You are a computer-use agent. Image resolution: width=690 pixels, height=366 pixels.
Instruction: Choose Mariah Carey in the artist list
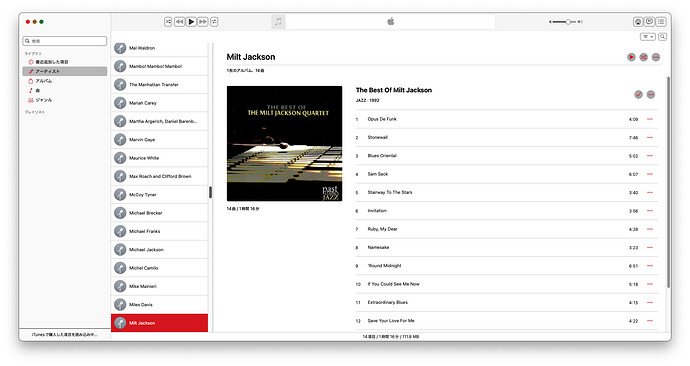tap(159, 103)
